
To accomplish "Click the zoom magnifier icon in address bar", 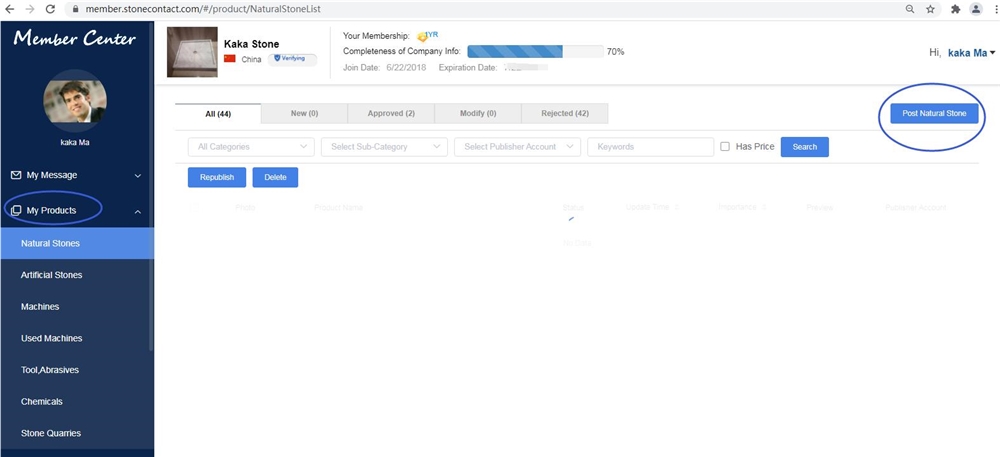I will [x=910, y=9].
